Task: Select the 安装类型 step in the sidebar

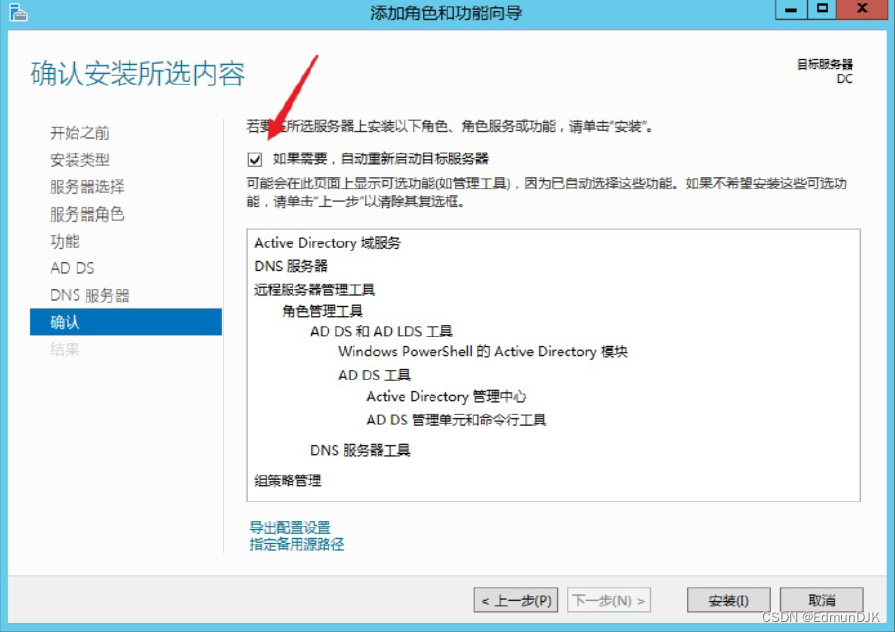Action: pos(80,159)
